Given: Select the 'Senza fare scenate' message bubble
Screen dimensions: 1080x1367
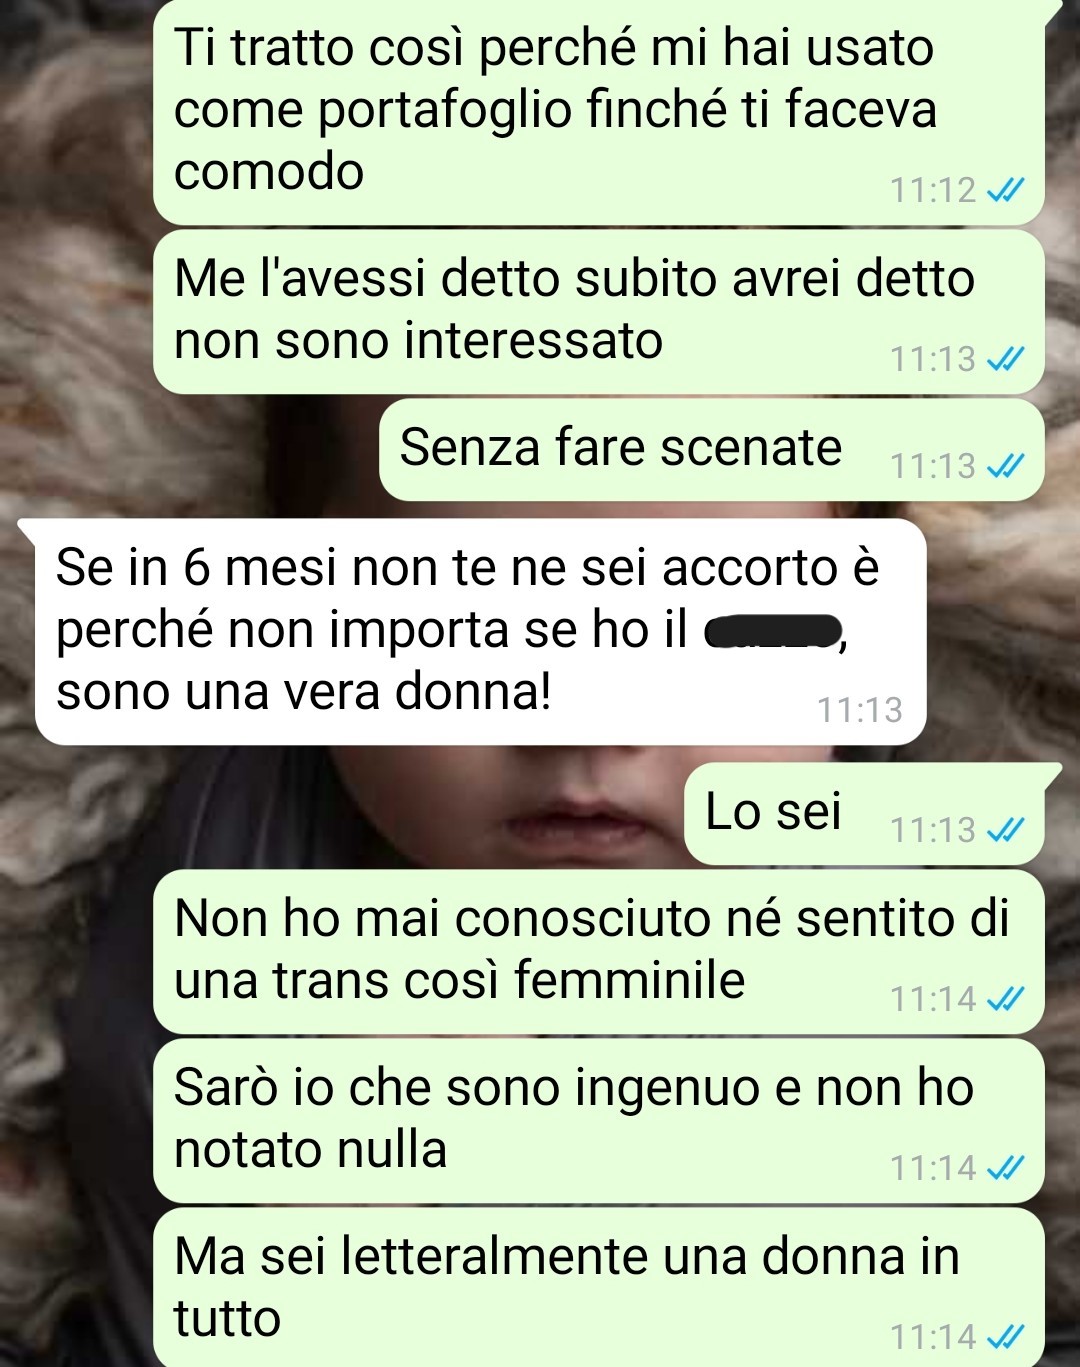Looking at the screenshot, I should [712, 450].
